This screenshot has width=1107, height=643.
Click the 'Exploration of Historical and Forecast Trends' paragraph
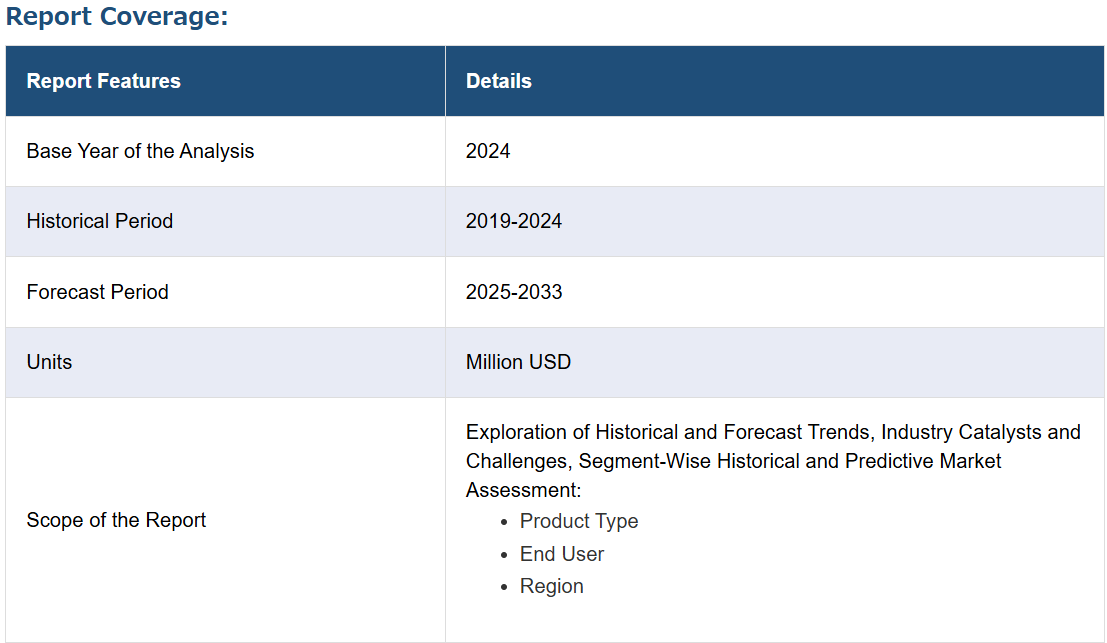[x=773, y=461]
